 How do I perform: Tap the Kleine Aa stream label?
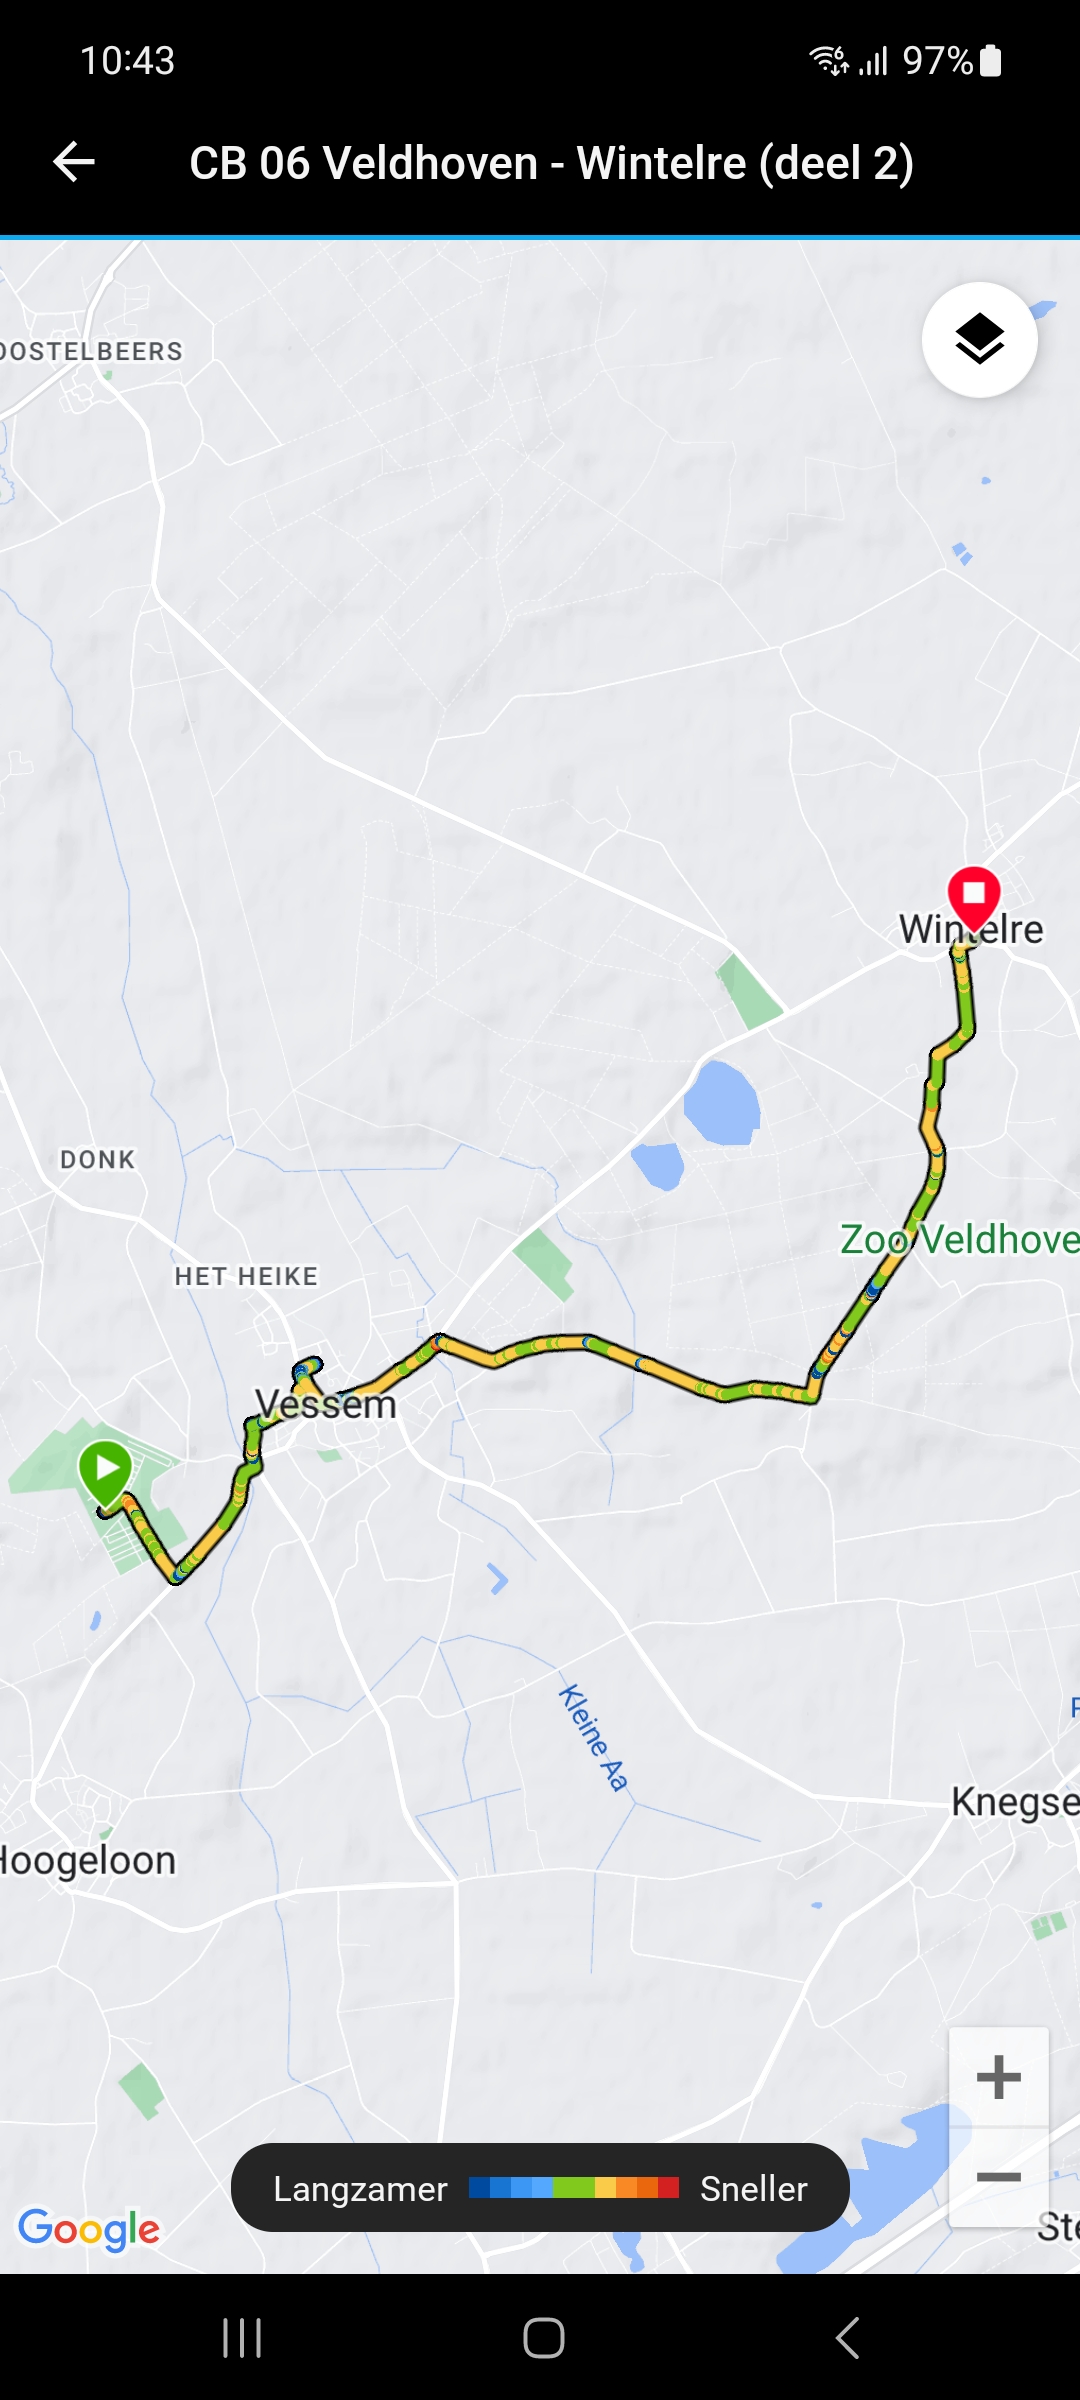pos(593,1738)
